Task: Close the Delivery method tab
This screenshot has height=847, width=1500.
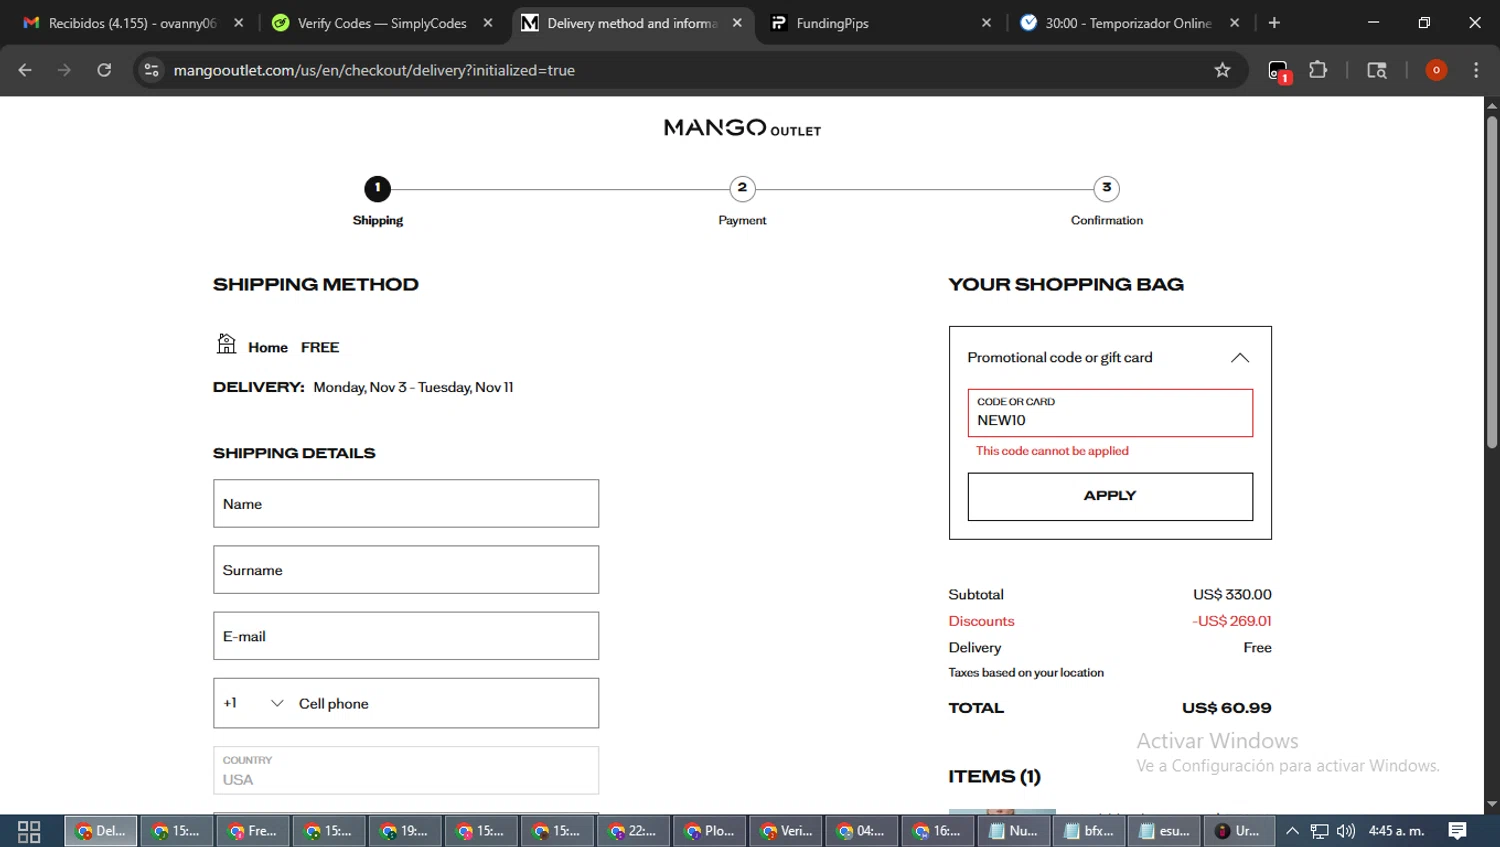Action: (x=737, y=23)
